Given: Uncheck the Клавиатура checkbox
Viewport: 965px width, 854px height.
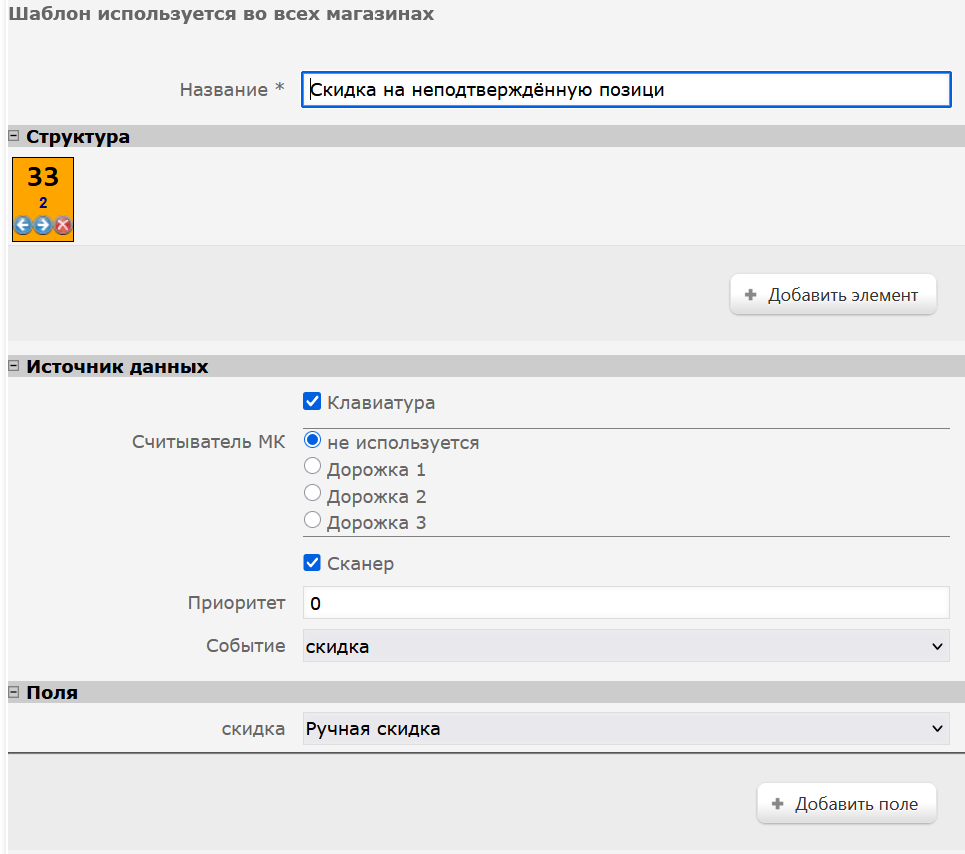Looking at the screenshot, I should pos(312,402).
